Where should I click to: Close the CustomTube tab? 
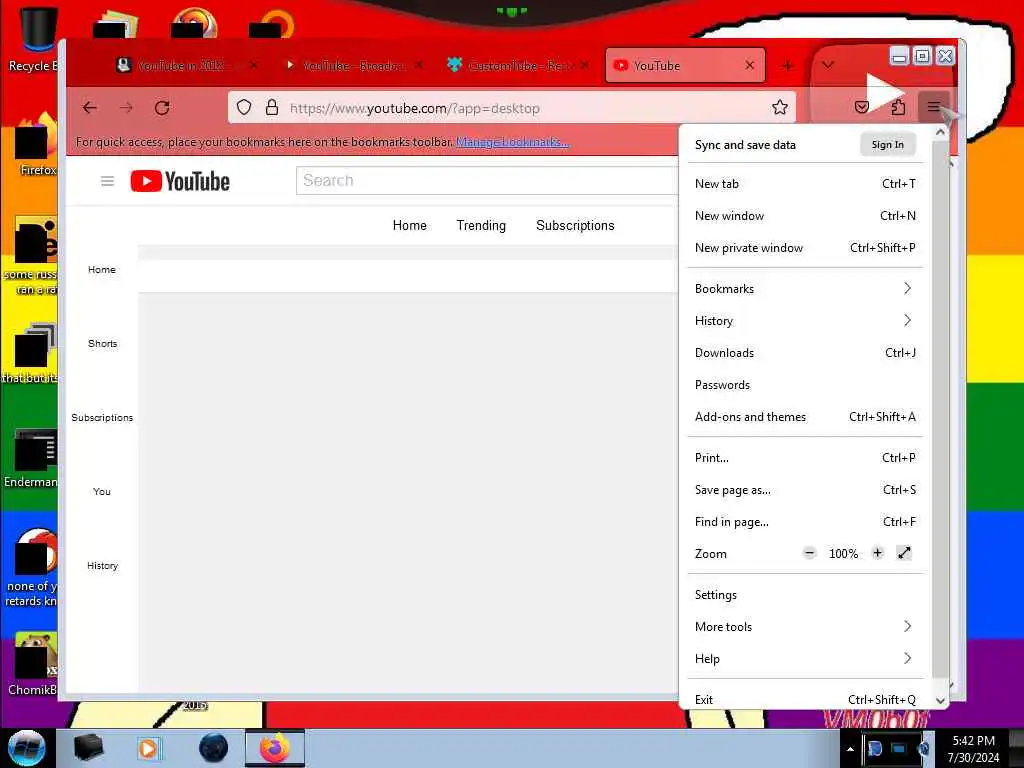pyautogui.click(x=584, y=65)
